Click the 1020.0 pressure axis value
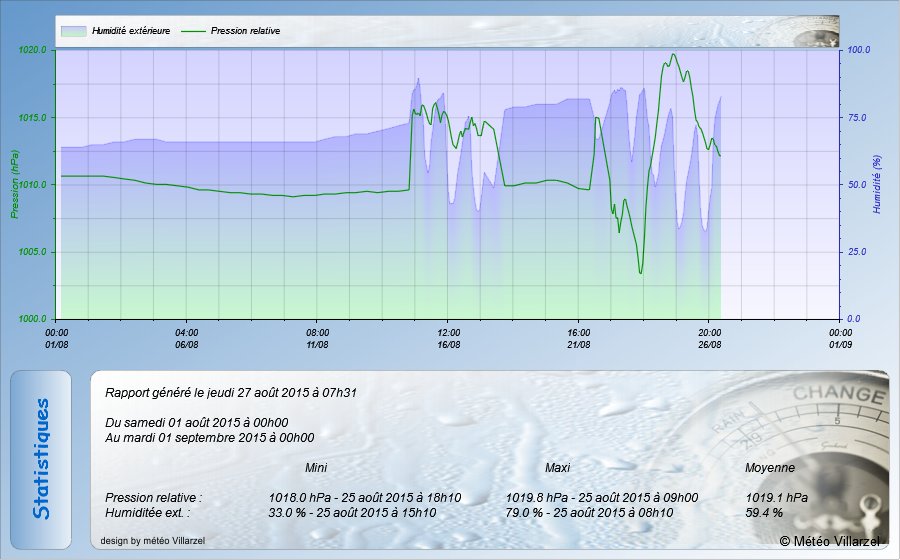The width and height of the screenshot is (900, 560). click(32, 50)
